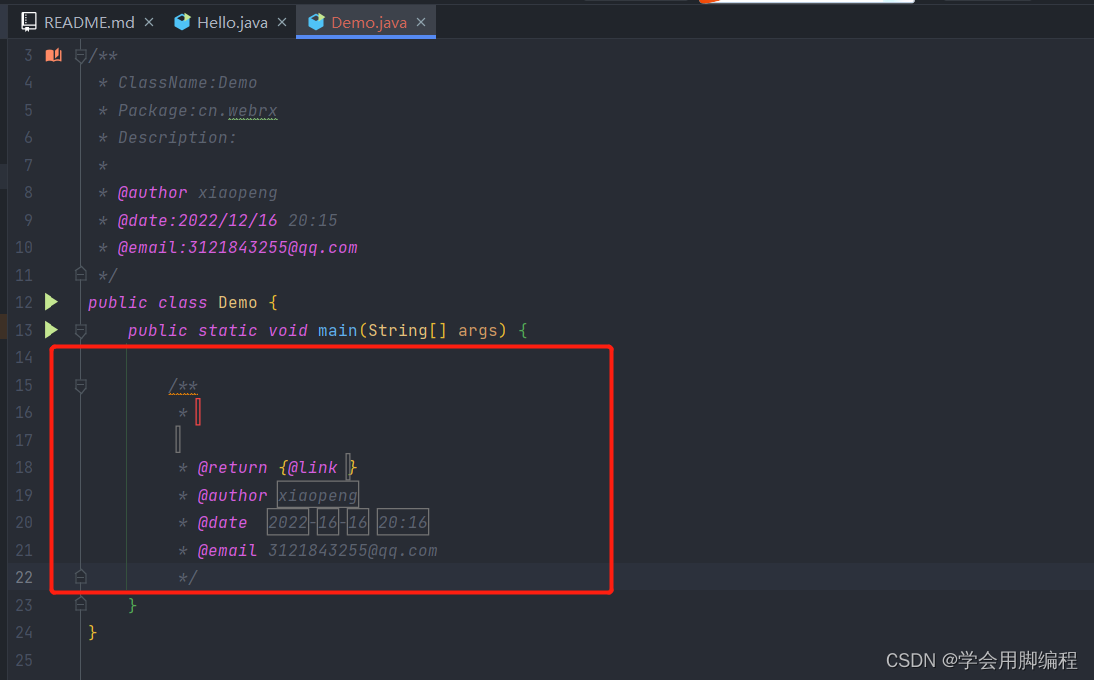The height and width of the screenshot is (680, 1094).
Task: Click the Hello.java class file icon
Action: coord(182,22)
